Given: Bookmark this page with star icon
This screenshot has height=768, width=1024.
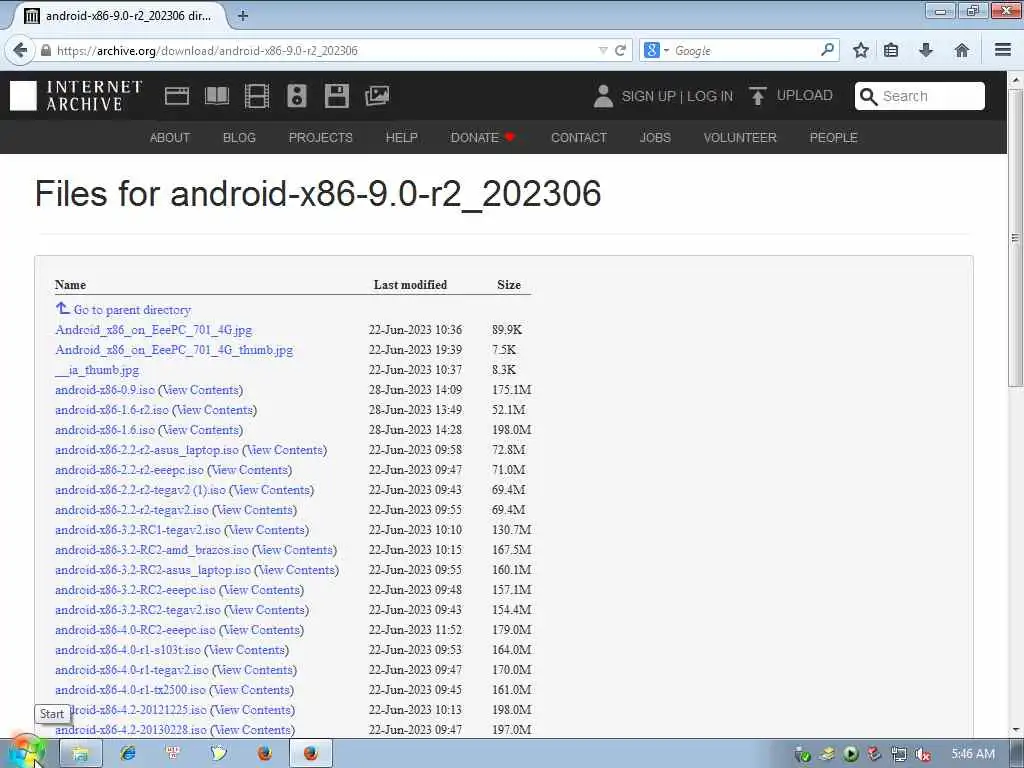Looking at the screenshot, I should click(x=861, y=50).
